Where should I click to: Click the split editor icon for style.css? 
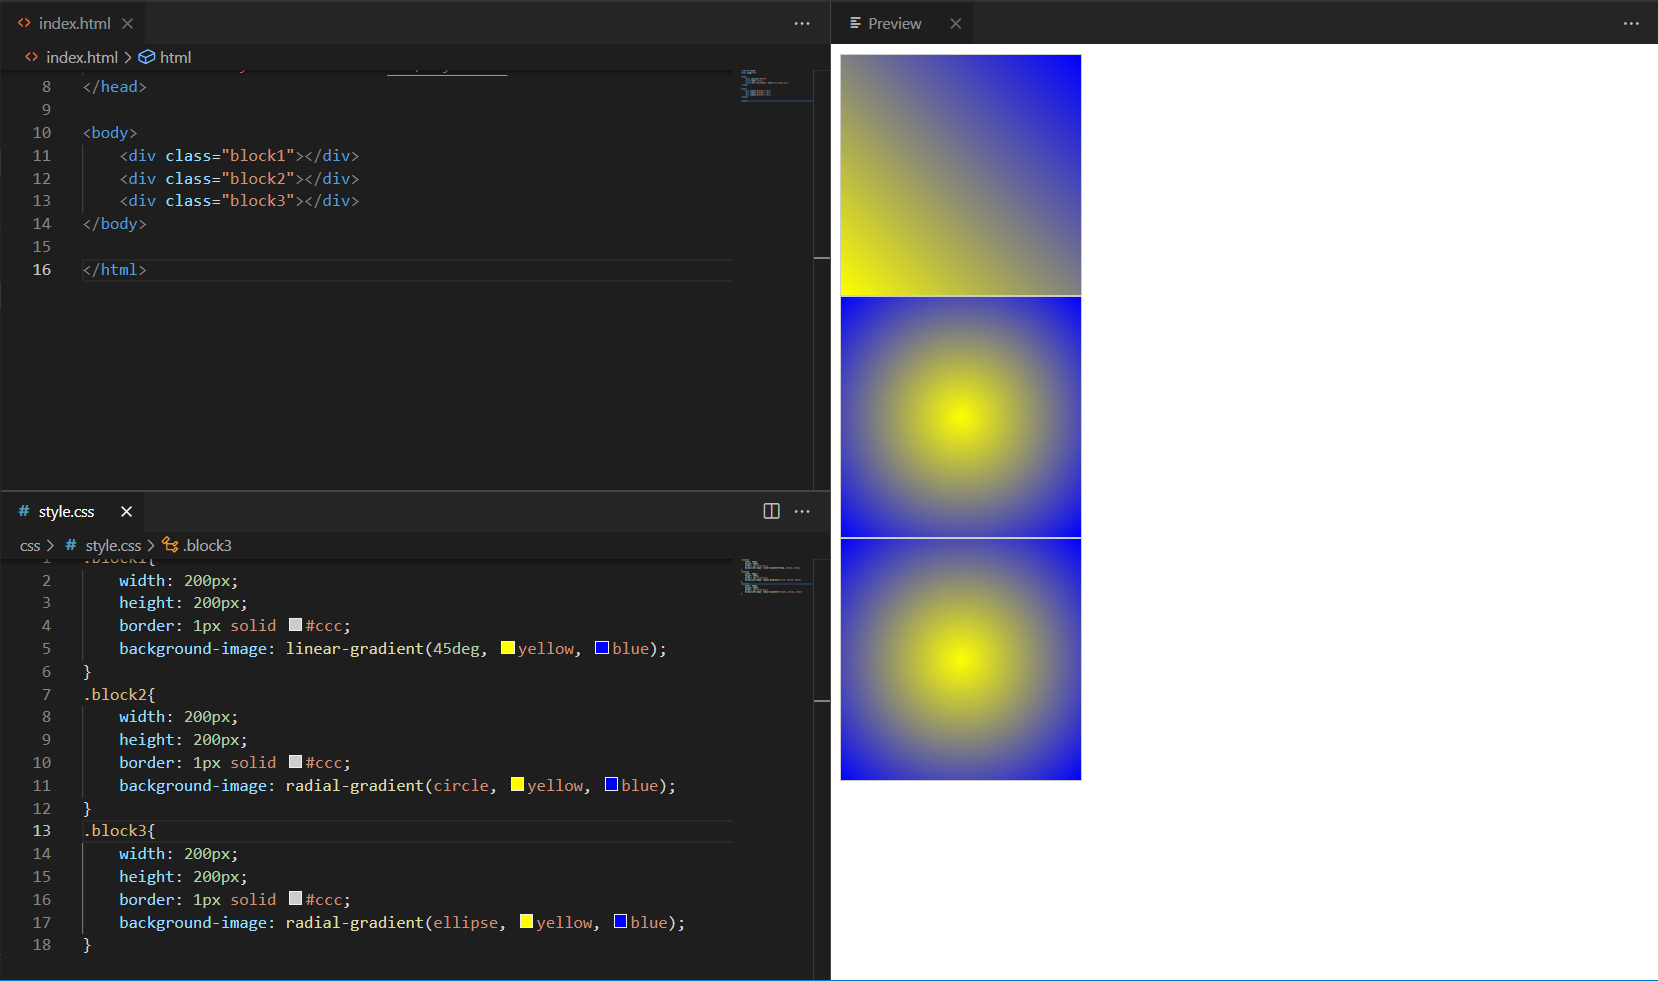[771, 512]
